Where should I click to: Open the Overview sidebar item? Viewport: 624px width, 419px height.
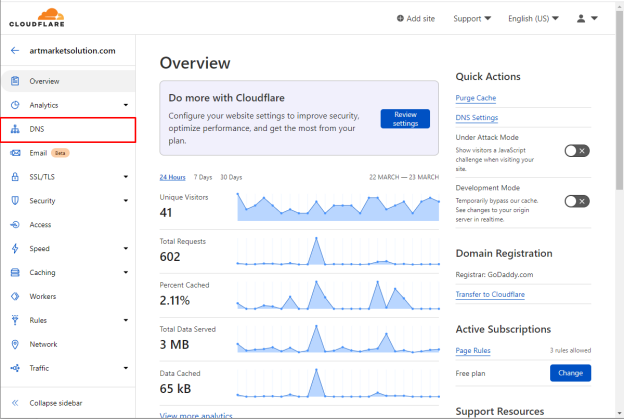point(68,81)
